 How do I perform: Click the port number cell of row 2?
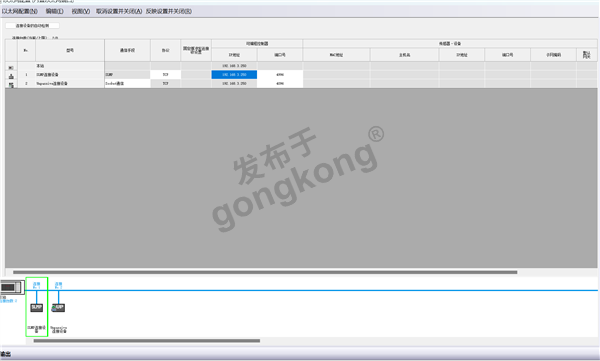(280, 83)
